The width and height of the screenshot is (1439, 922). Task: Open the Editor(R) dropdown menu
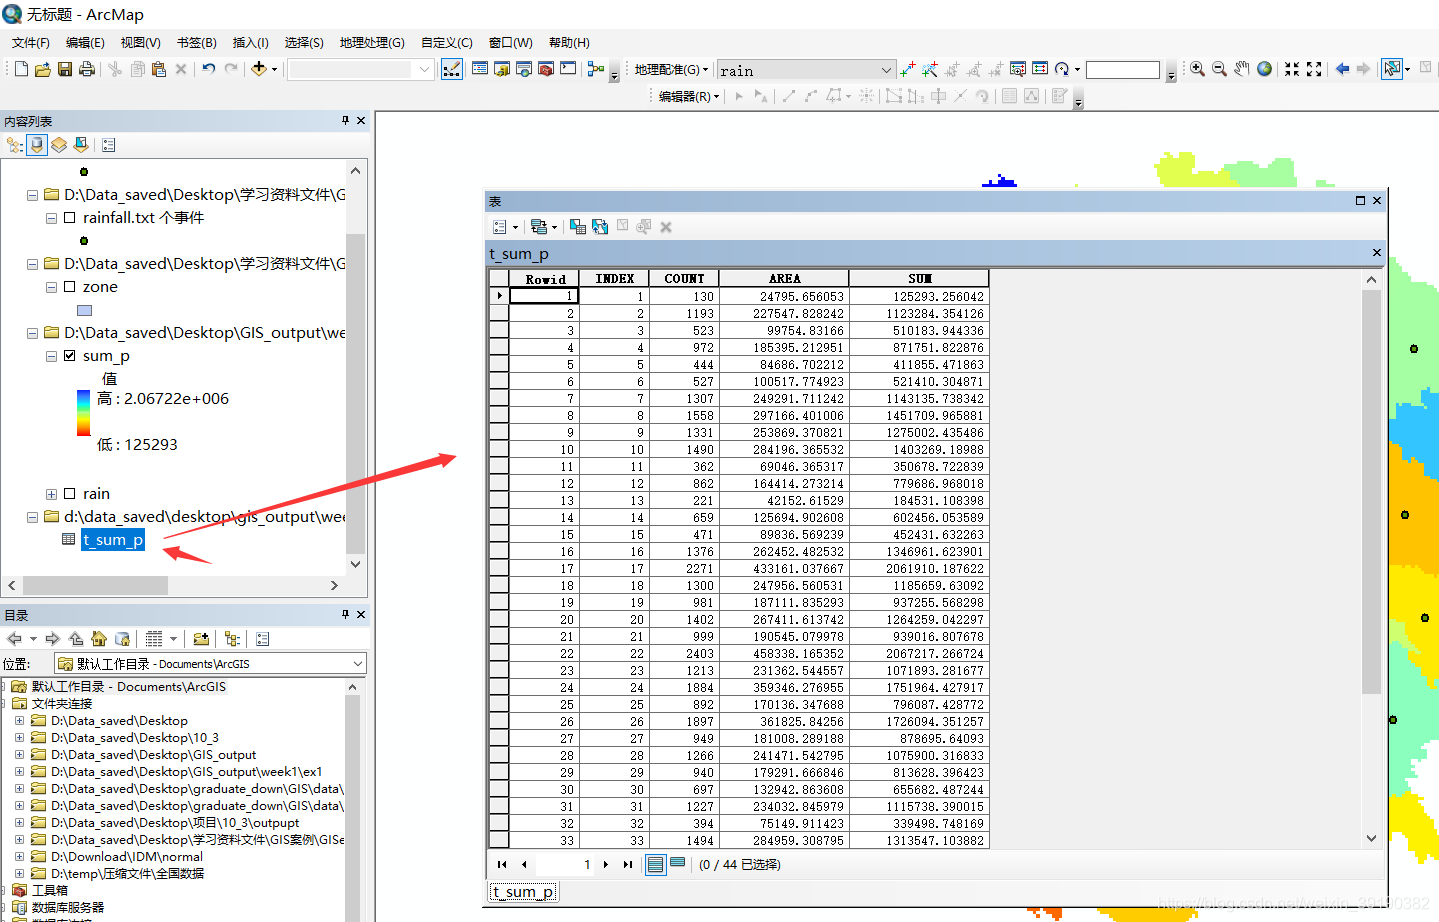[689, 96]
